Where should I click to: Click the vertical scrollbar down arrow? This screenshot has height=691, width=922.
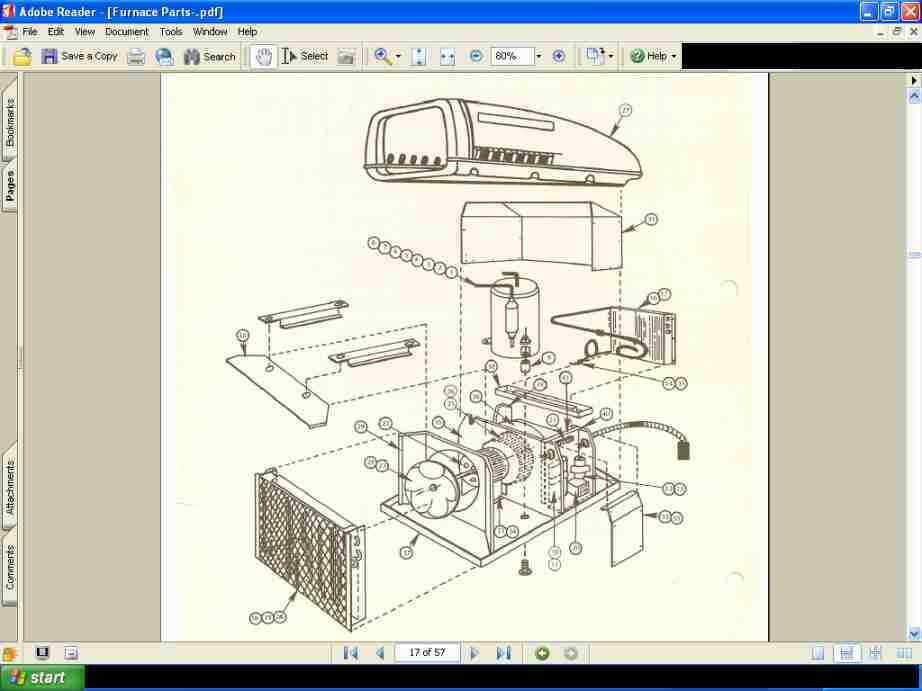(913, 633)
